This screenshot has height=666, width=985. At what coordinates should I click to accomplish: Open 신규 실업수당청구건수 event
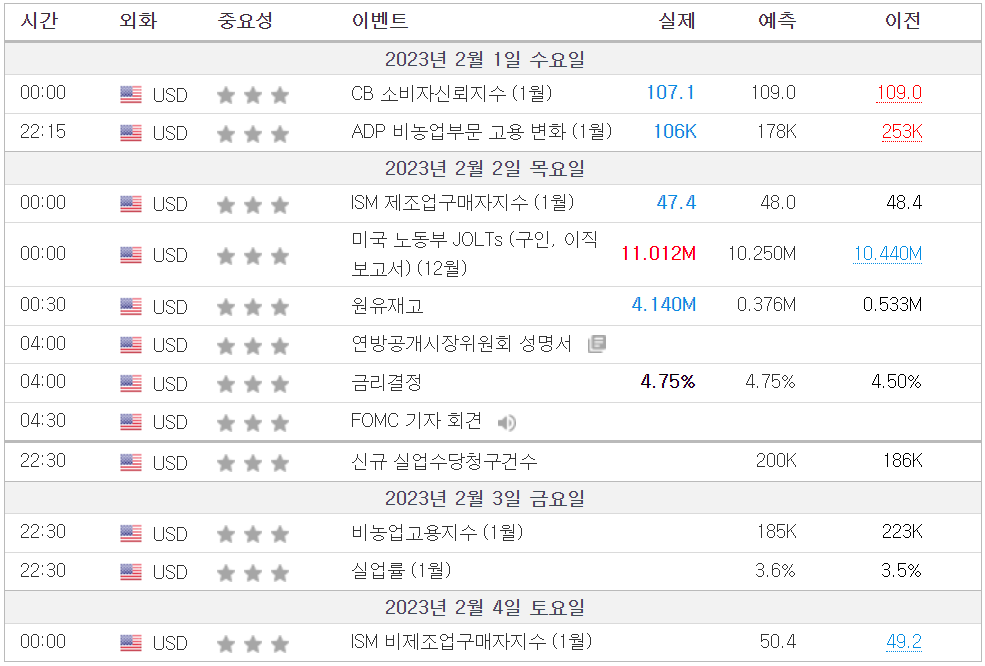[444, 461]
